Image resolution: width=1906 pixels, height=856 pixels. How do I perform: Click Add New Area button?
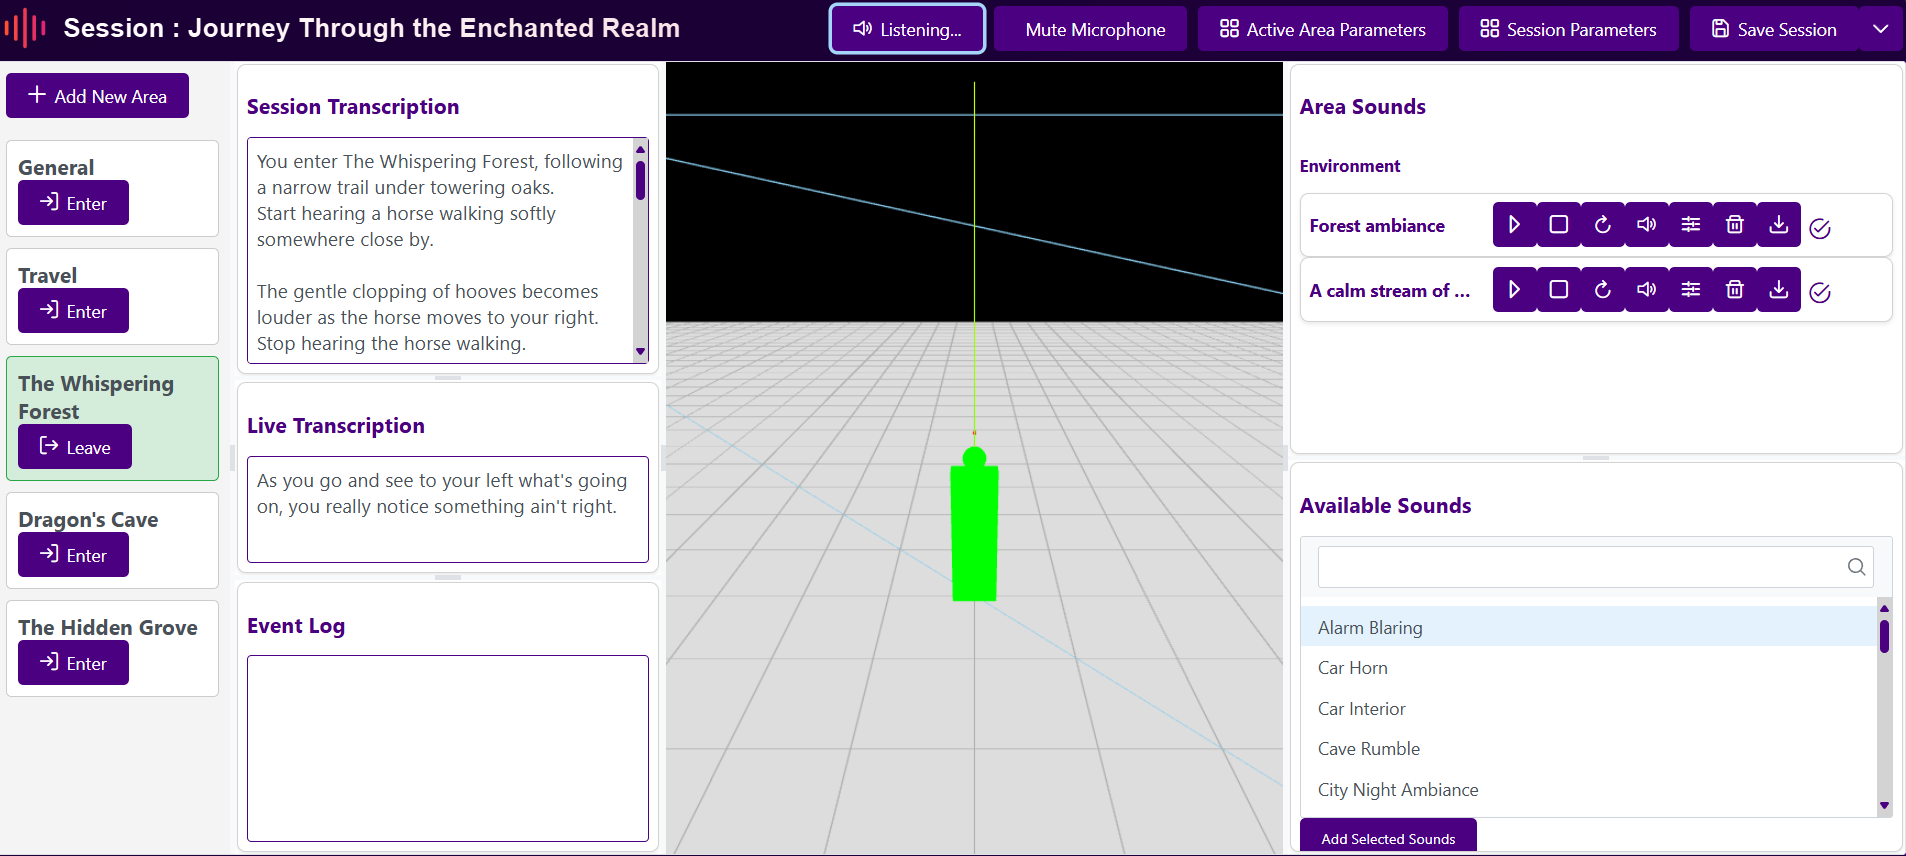point(97,96)
